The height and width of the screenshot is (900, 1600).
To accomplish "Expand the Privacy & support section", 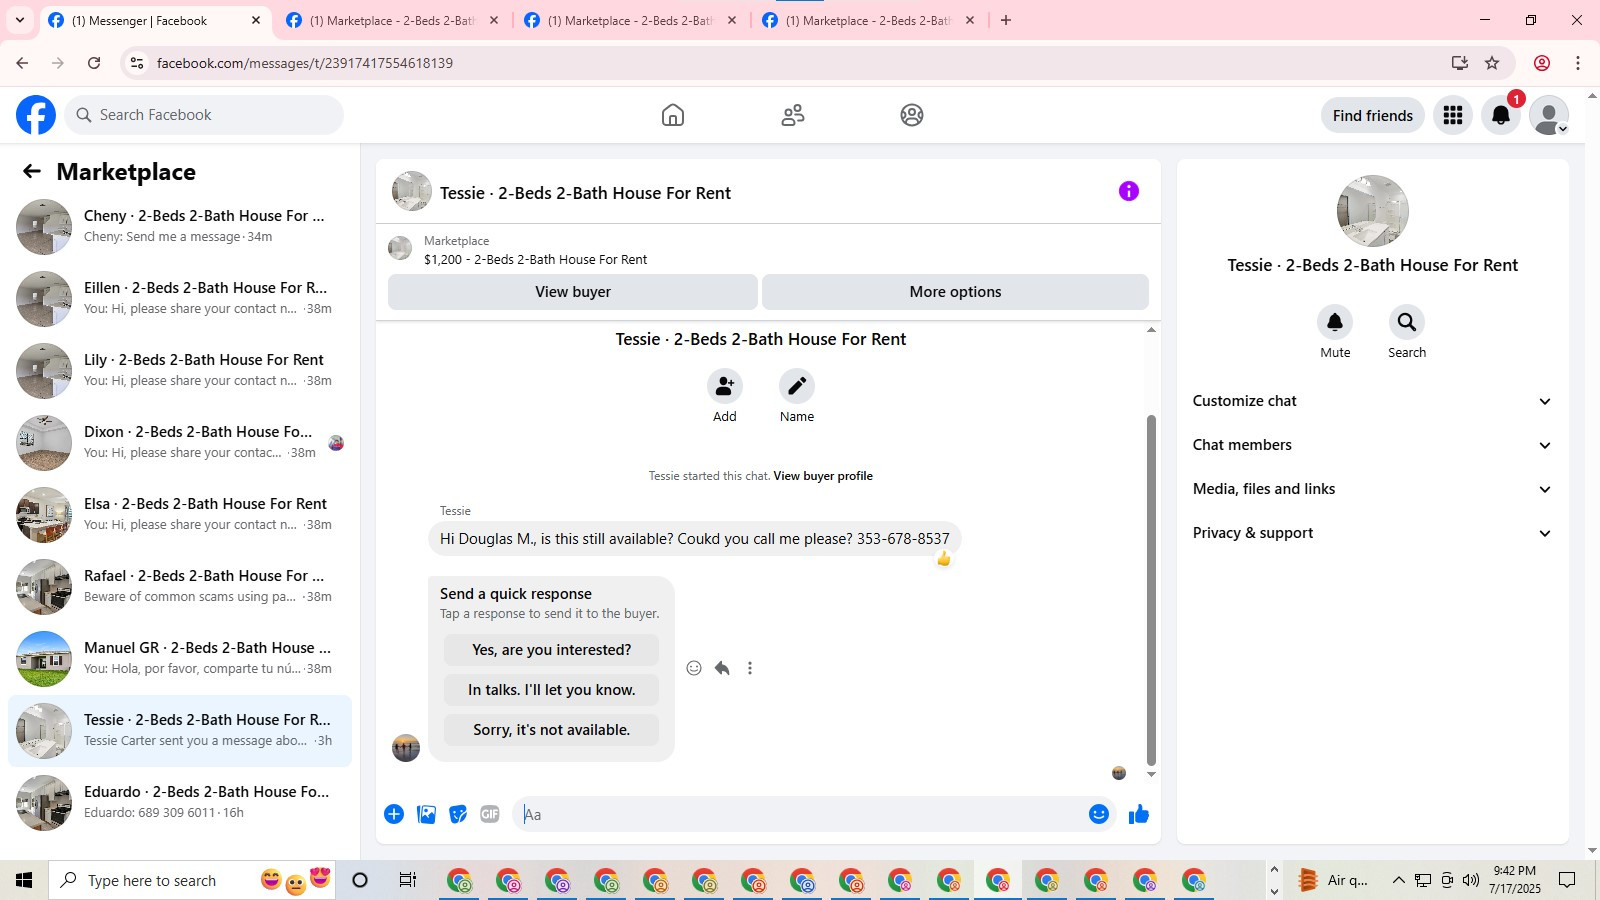I will (x=1372, y=533).
